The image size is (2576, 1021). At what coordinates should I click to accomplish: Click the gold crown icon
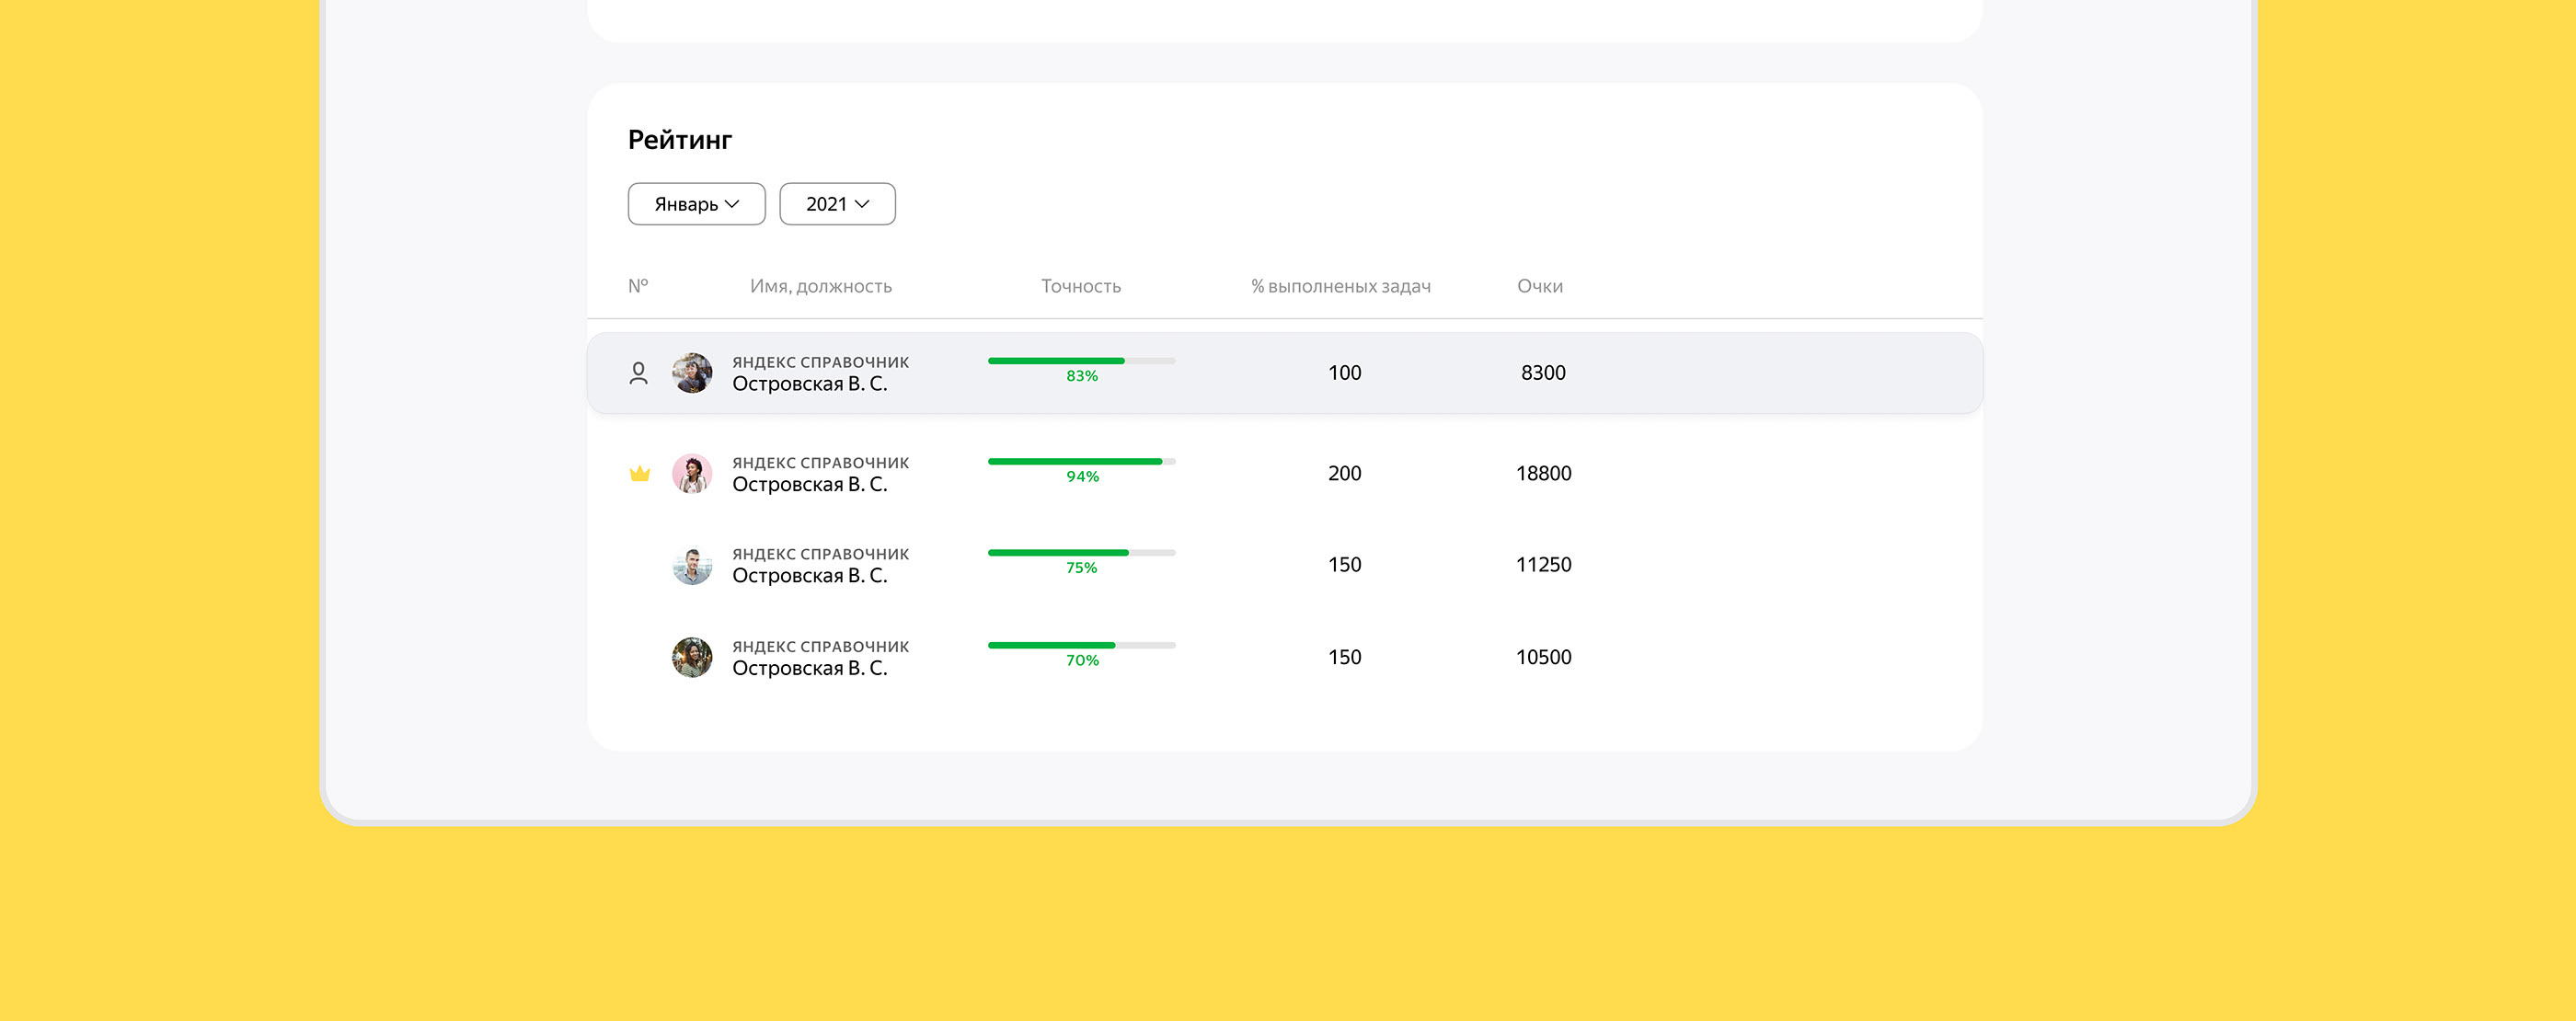tap(640, 473)
